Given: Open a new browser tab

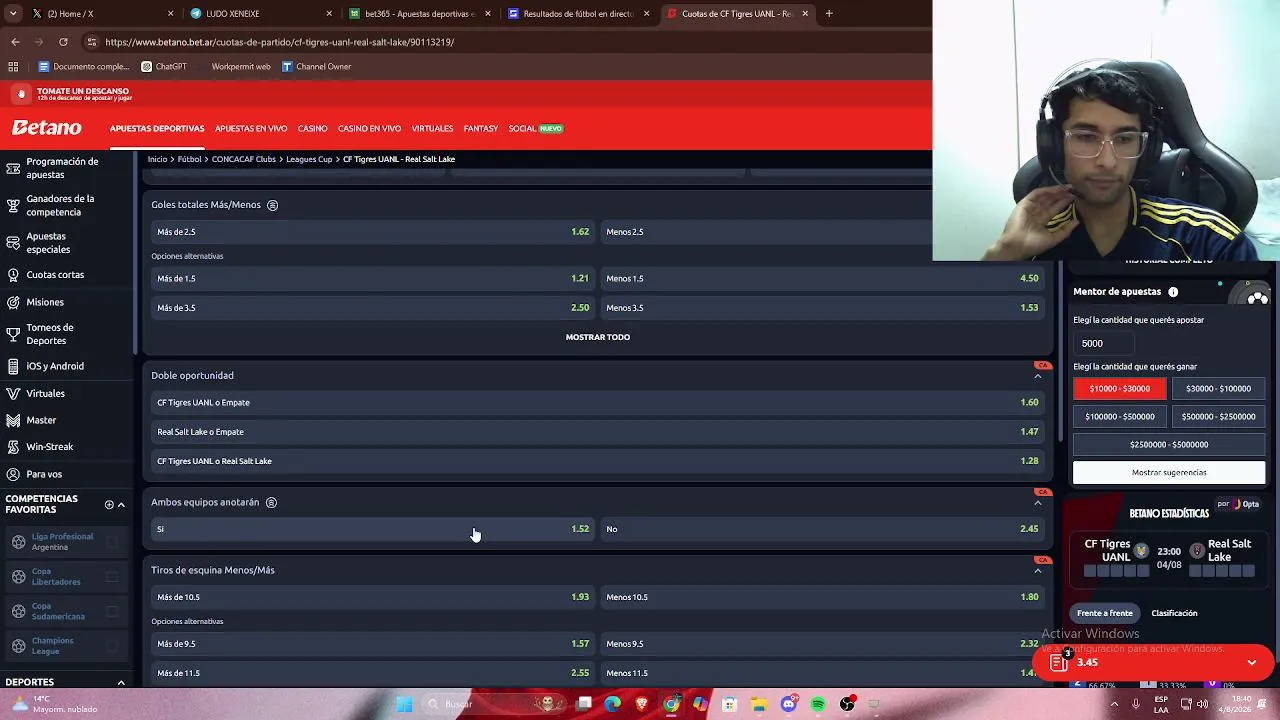Looking at the screenshot, I should 829,14.
